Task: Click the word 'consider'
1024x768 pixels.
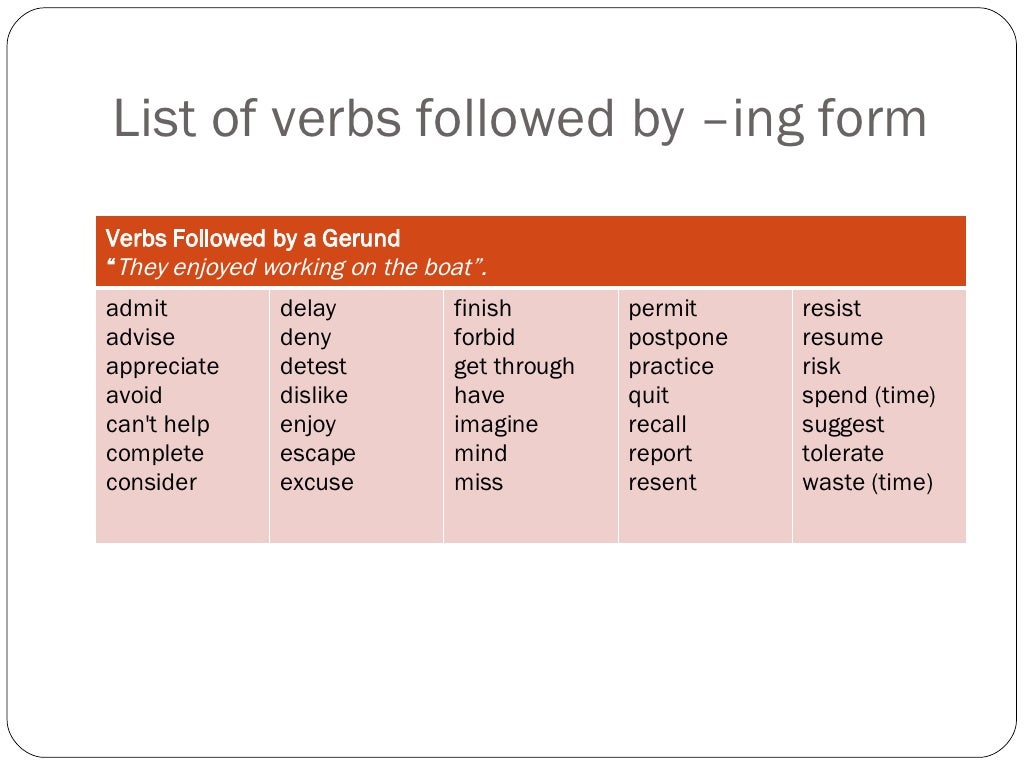Action: click(x=152, y=483)
